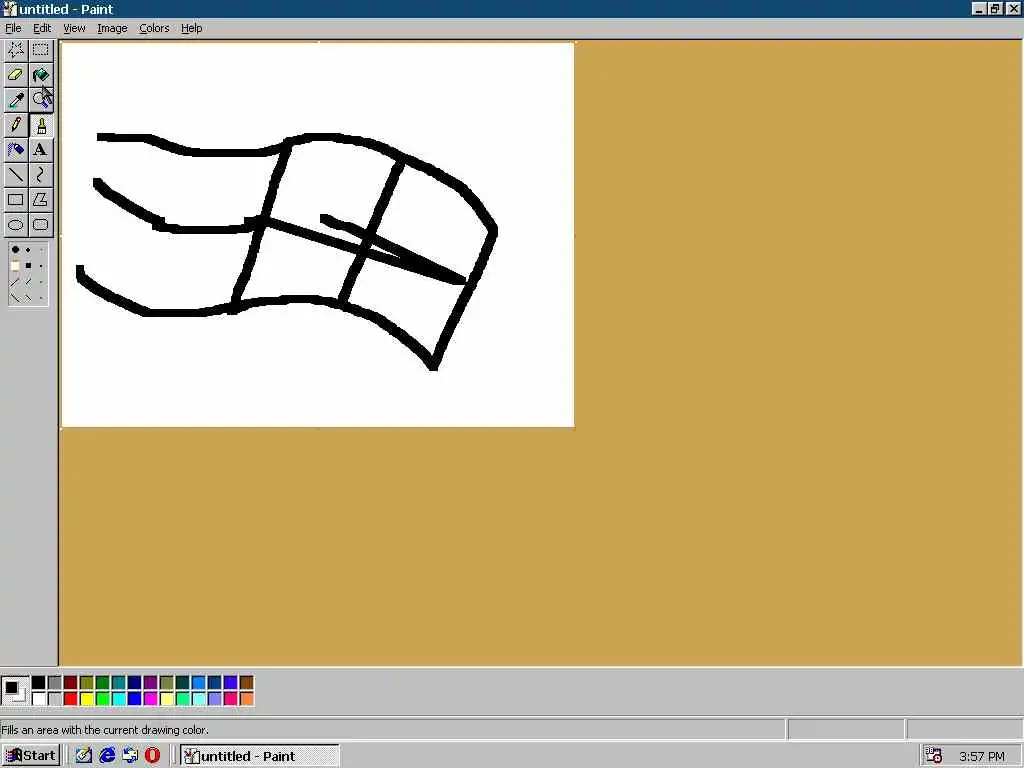Click the "Fills an area" status bar text
The height and width of the screenshot is (768, 1024).
pos(104,729)
